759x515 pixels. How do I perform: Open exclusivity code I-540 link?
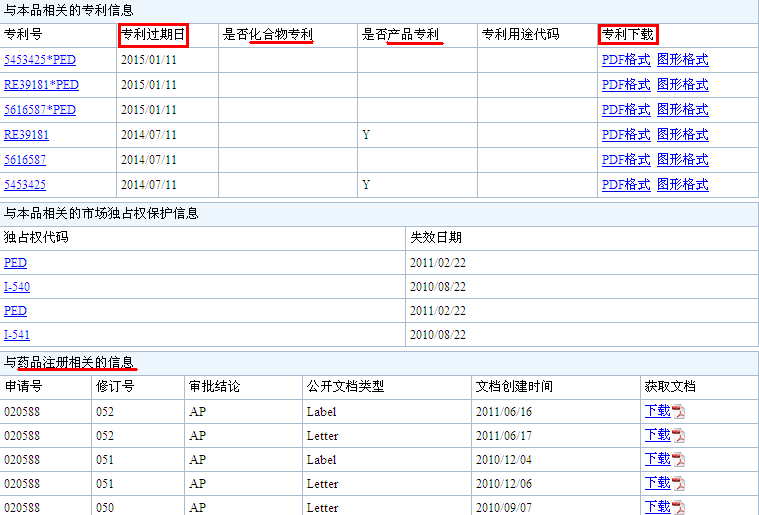17,287
